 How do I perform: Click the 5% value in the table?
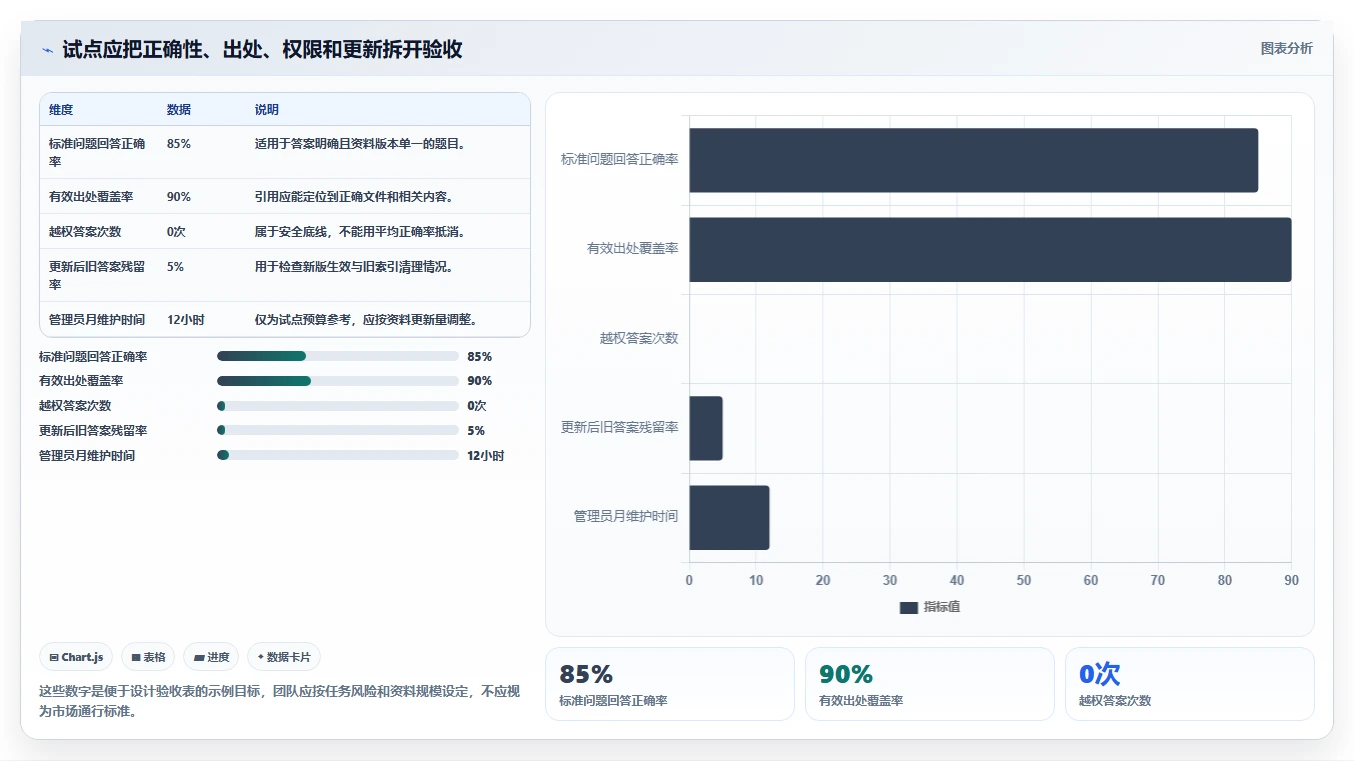point(175,267)
